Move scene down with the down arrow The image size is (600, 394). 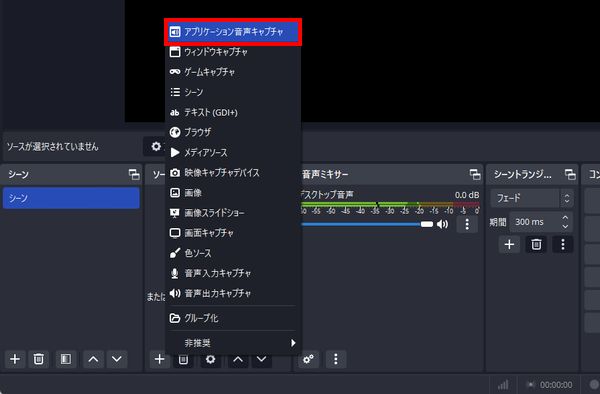(x=117, y=359)
